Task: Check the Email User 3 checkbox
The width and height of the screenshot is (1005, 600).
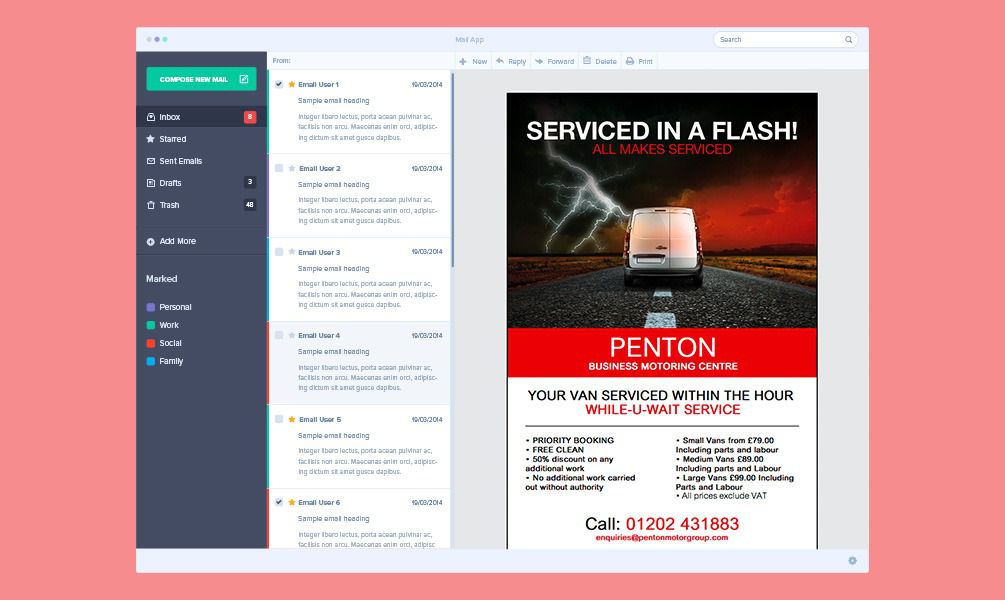Action: pyautogui.click(x=279, y=252)
